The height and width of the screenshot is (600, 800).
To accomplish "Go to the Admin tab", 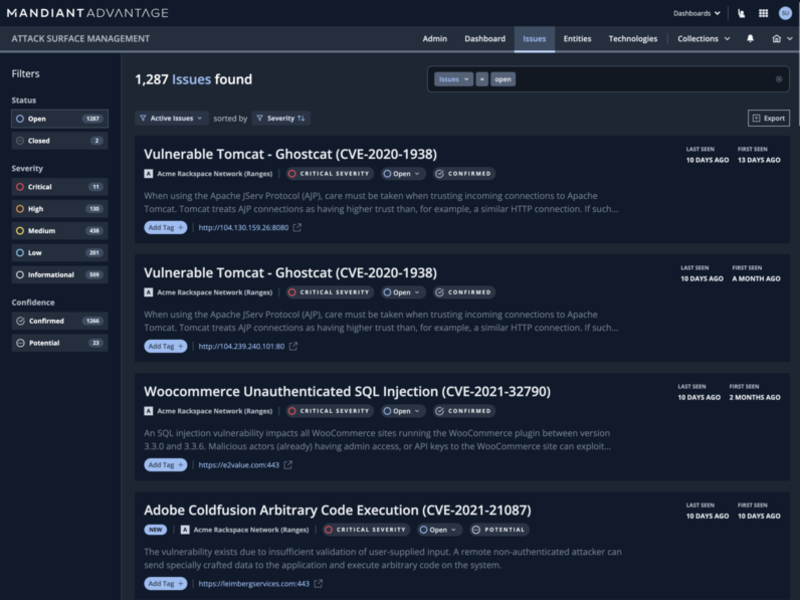I will coord(435,39).
